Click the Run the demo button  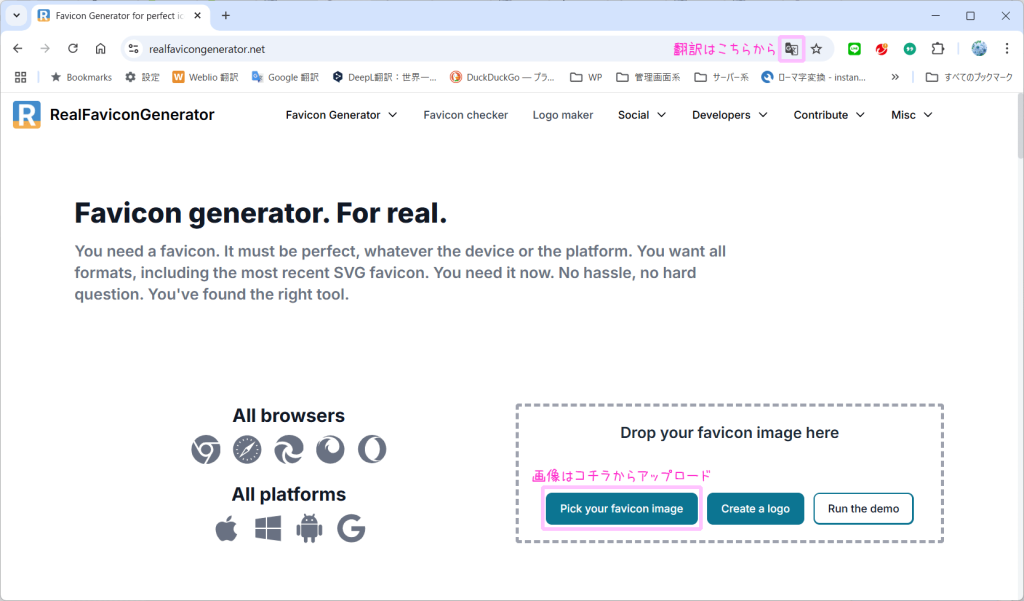click(x=863, y=508)
